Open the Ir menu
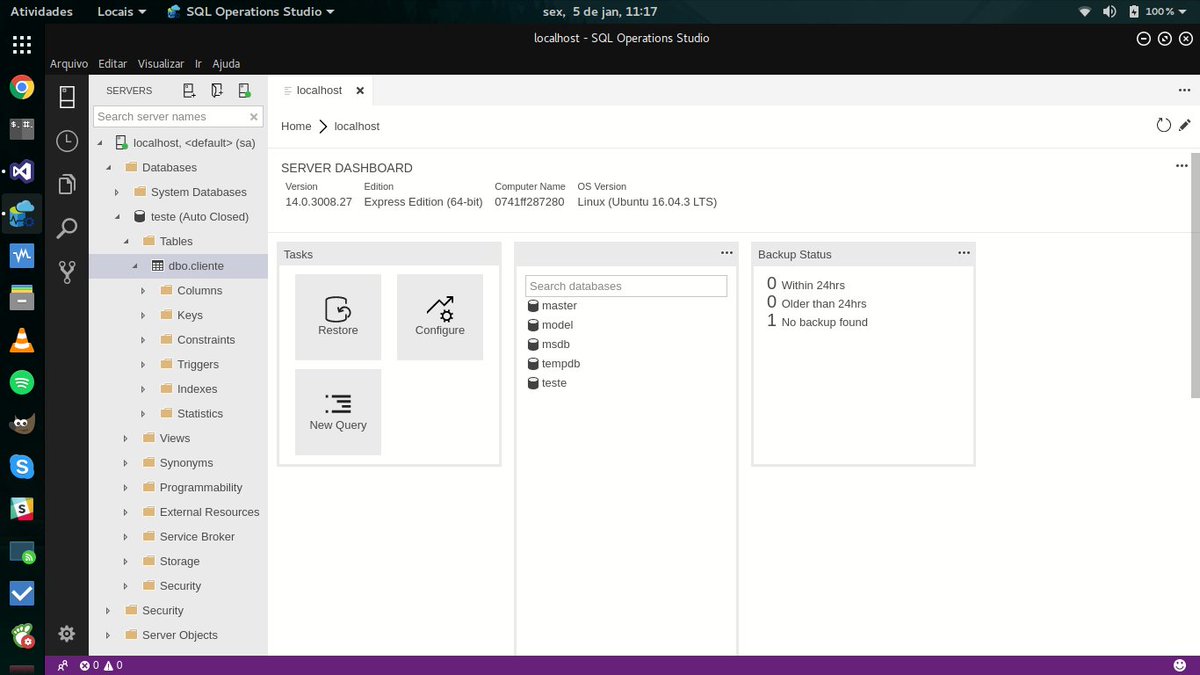Screen dimensions: 1200x675 (x=198, y=63)
